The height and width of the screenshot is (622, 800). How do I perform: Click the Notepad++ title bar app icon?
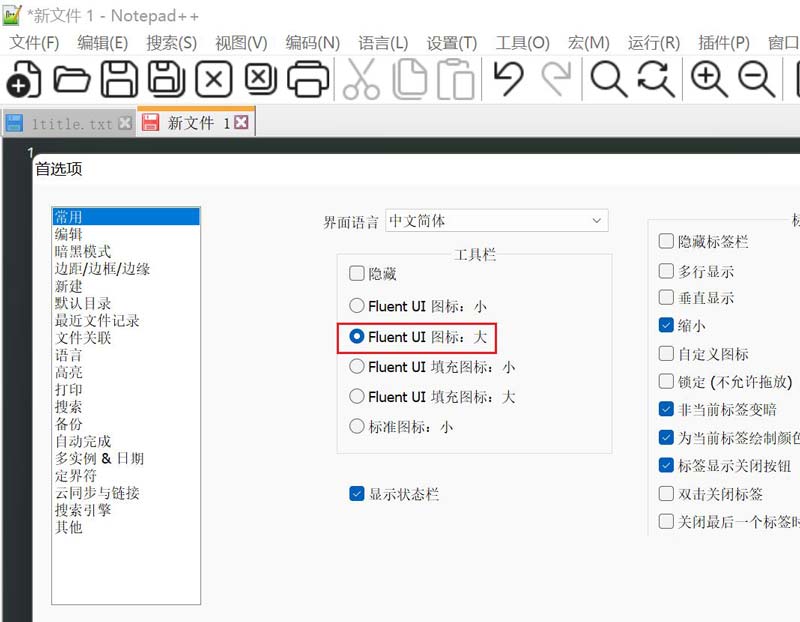point(12,15)
